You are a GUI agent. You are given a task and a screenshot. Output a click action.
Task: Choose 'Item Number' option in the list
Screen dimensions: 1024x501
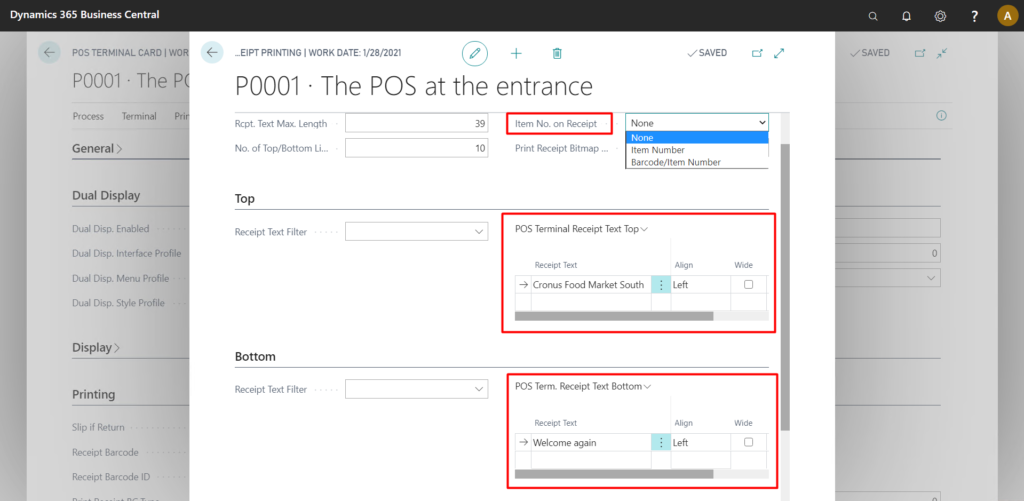tap(697, 150)
